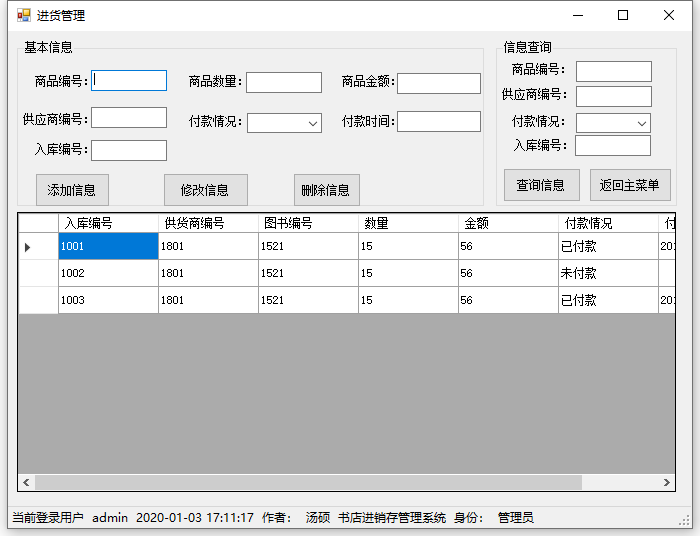Focus the 供应商编号 field in 信息查询
700x536 pixels.
point(614,96)
